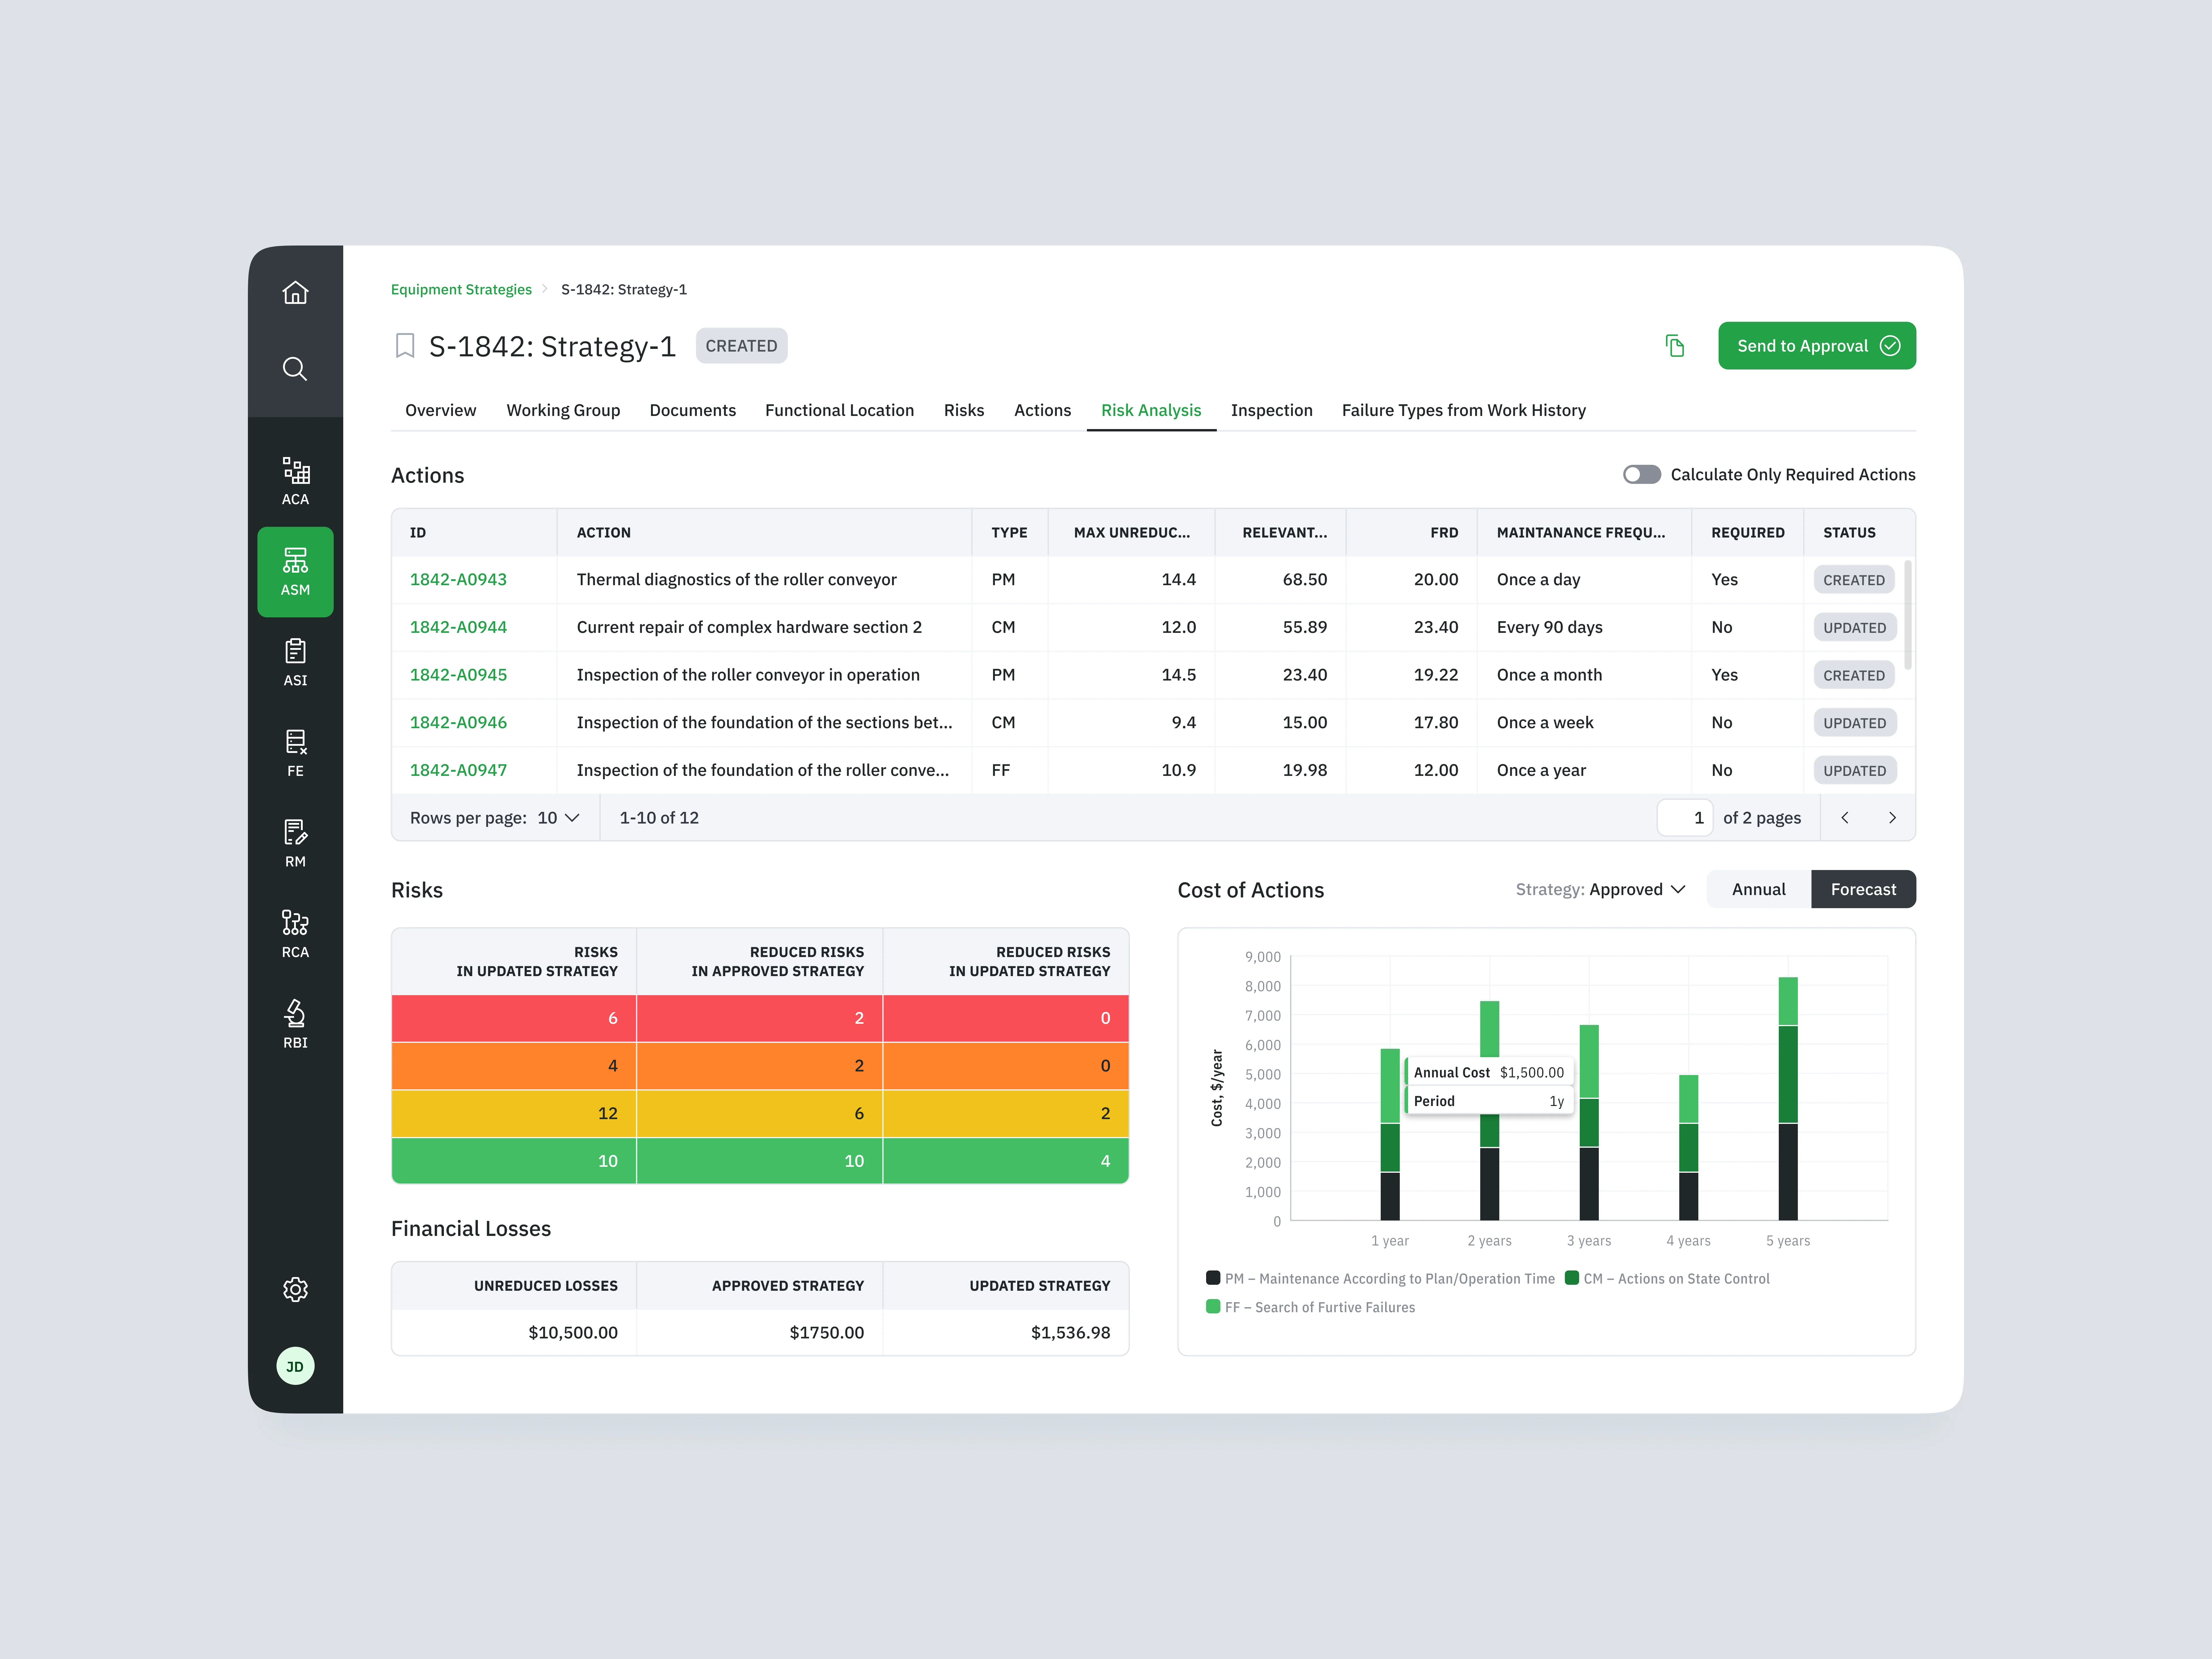The height and width of the screenshot is (1659, 2212).
Task: Open action 1842-A0943 link
Action: tap(458, 580)
